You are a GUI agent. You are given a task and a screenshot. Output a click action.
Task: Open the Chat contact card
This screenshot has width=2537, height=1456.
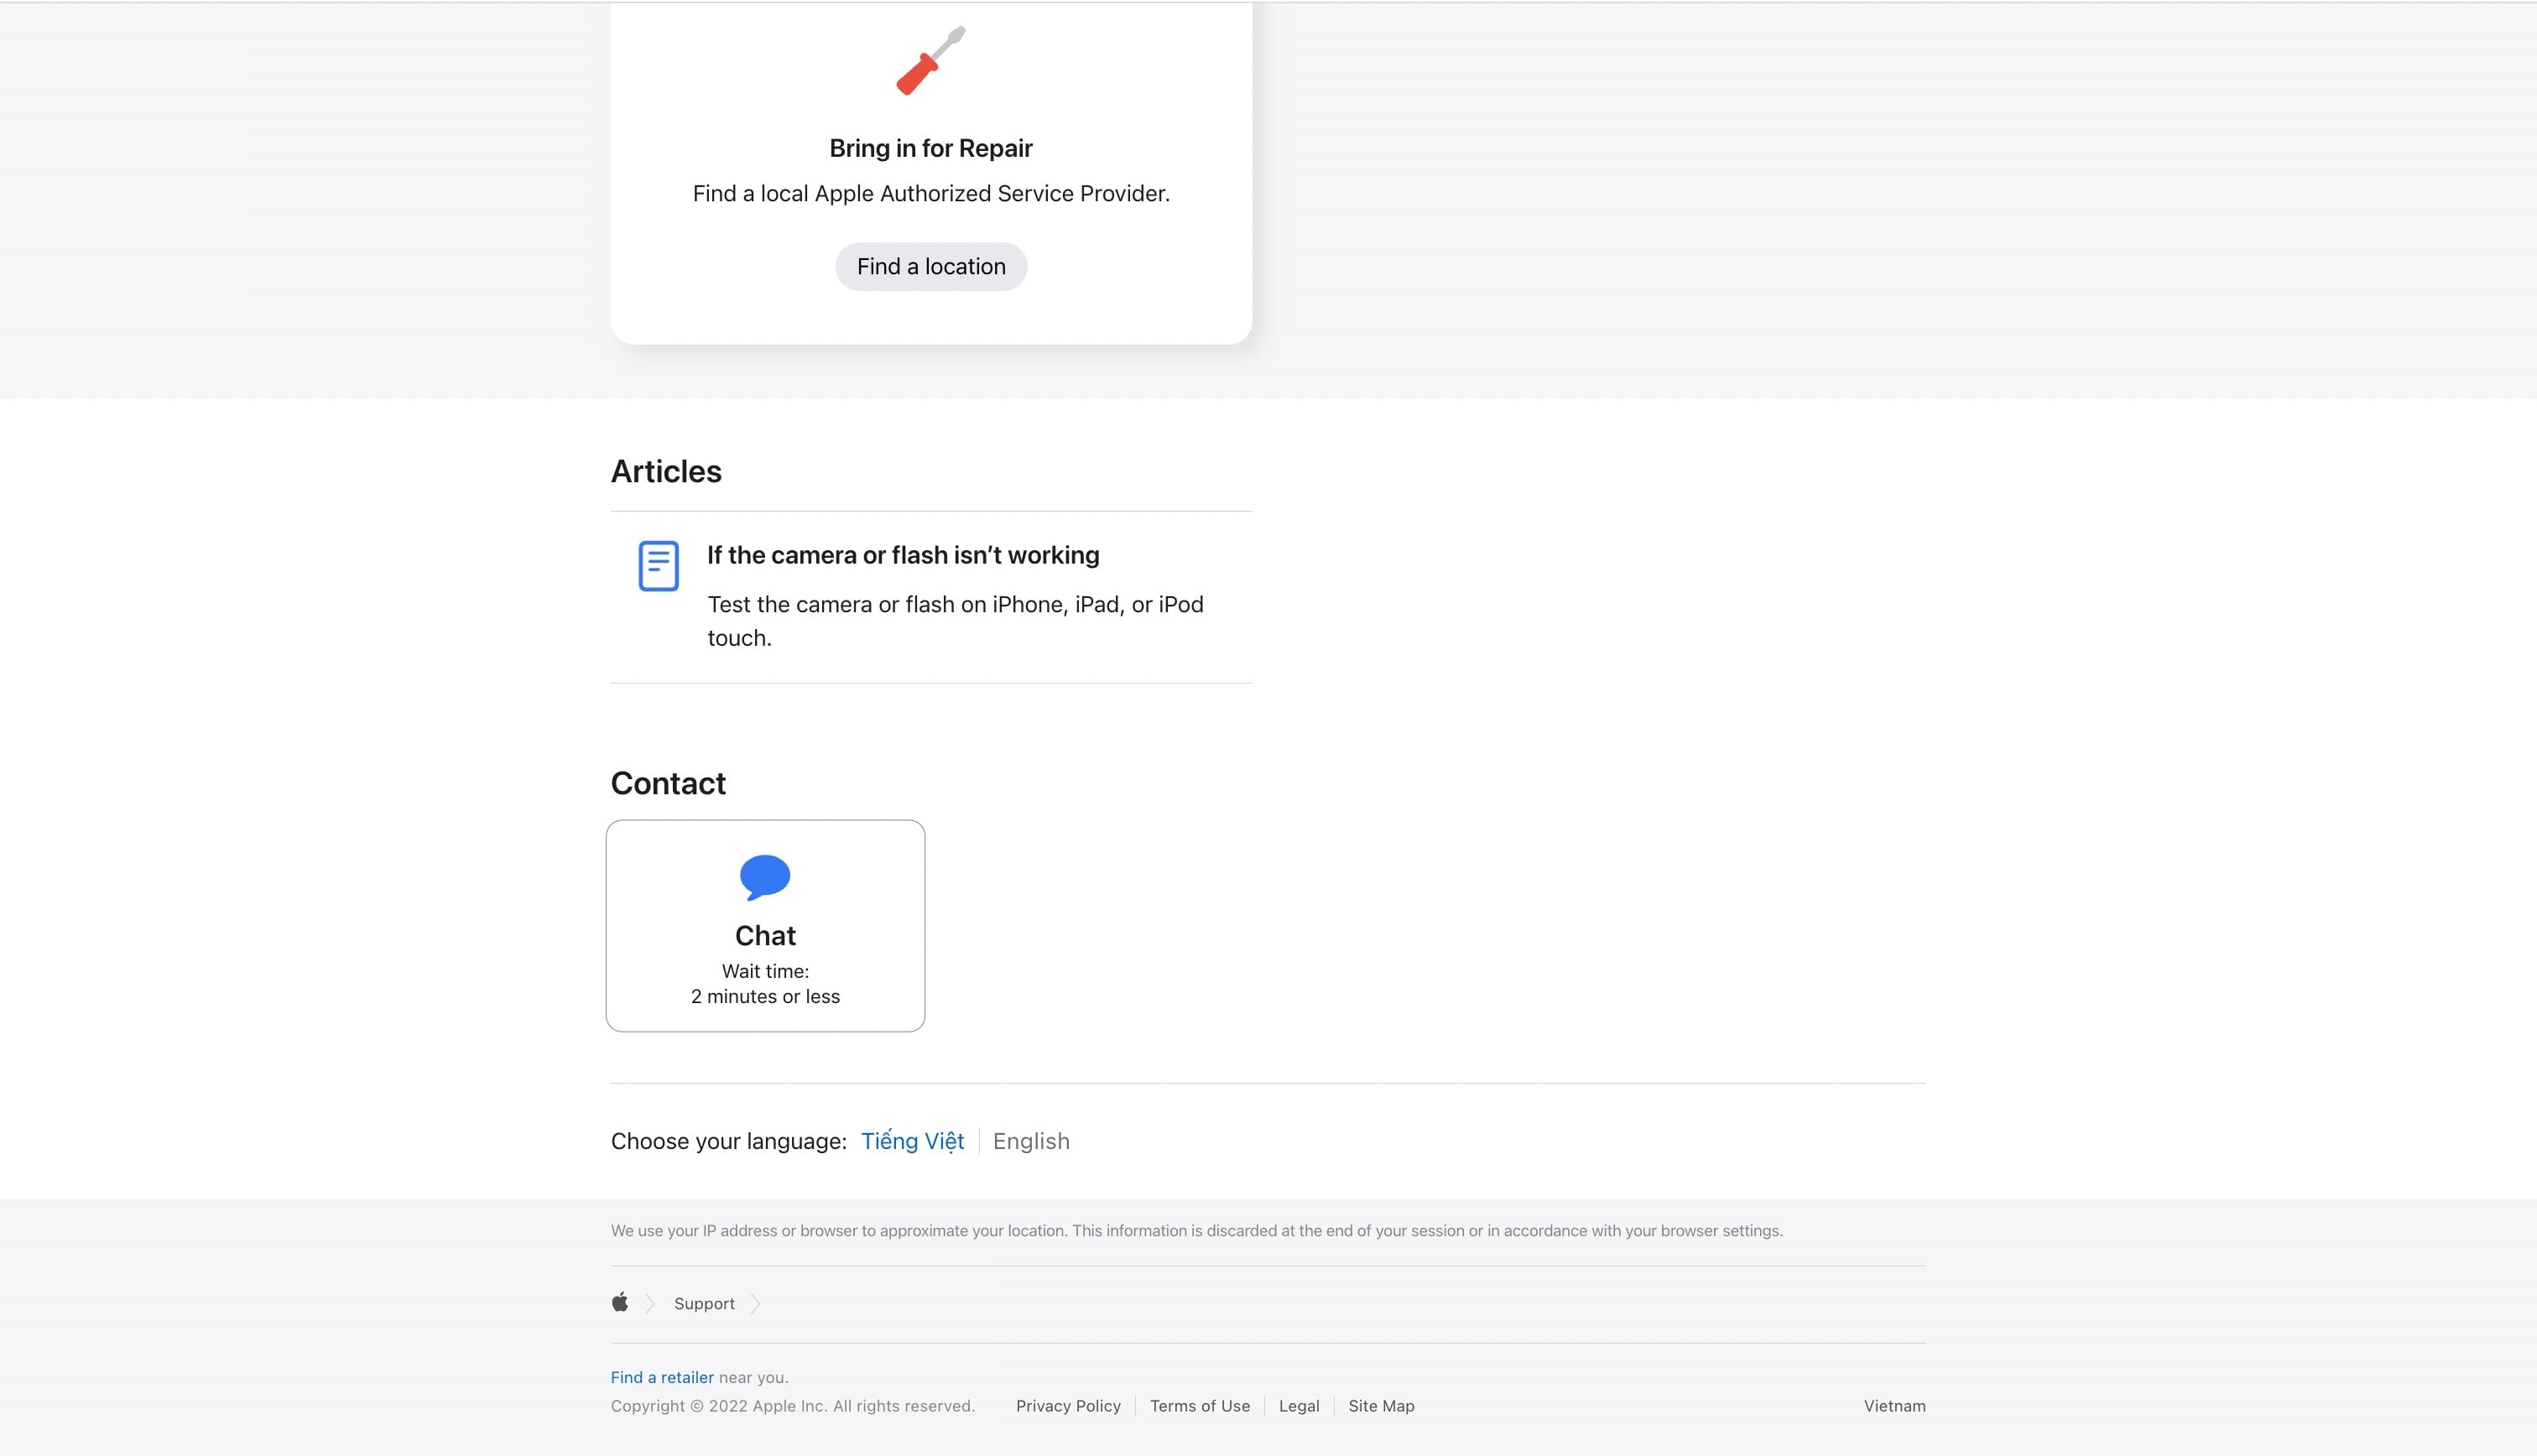tap(765, 926)
